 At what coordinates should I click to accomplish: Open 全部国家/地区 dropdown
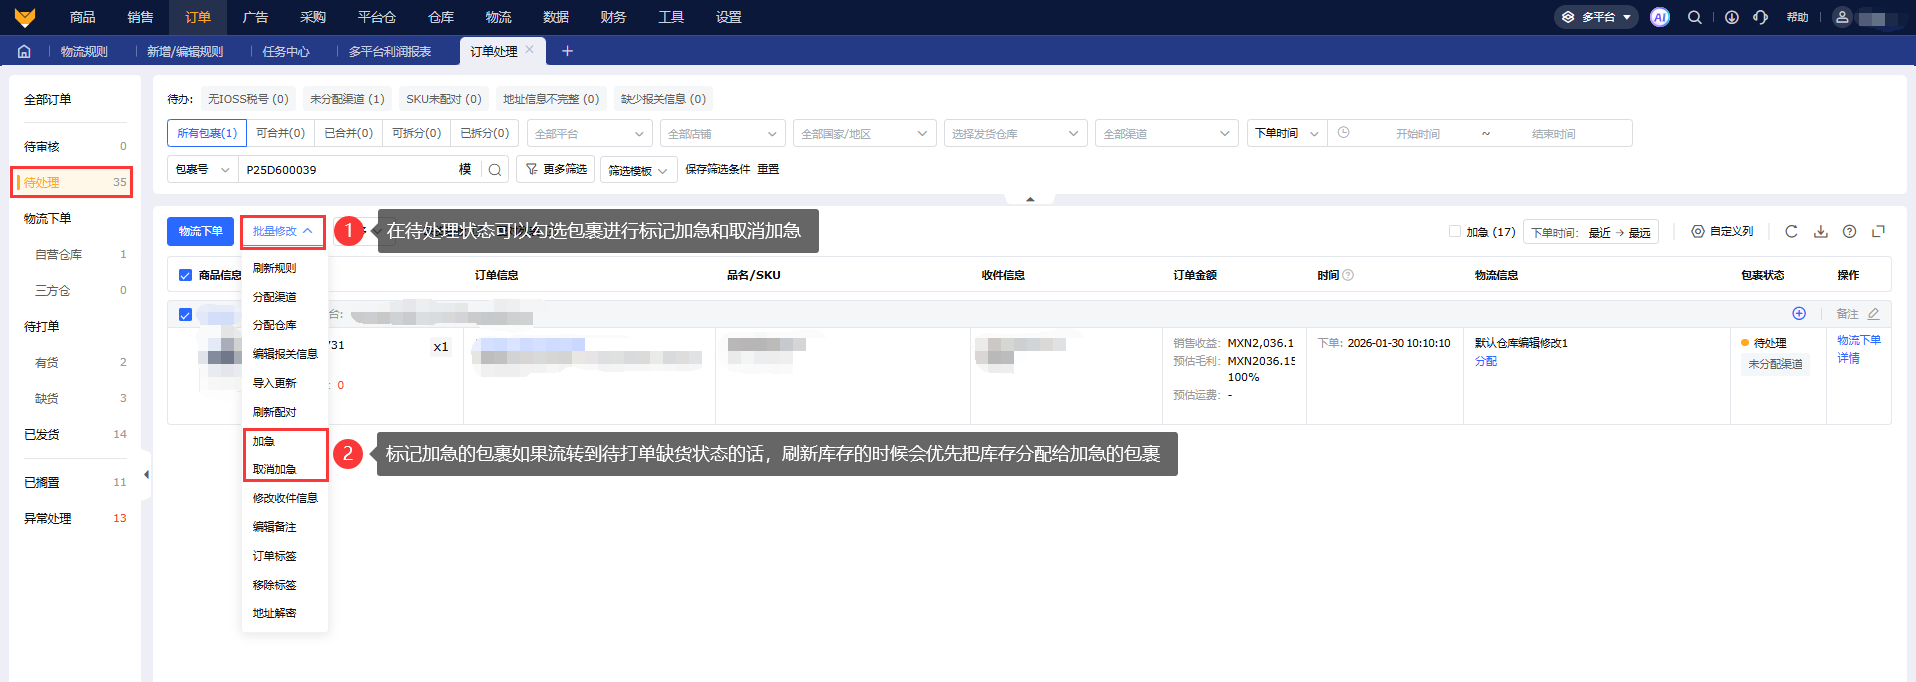point(865,133)
